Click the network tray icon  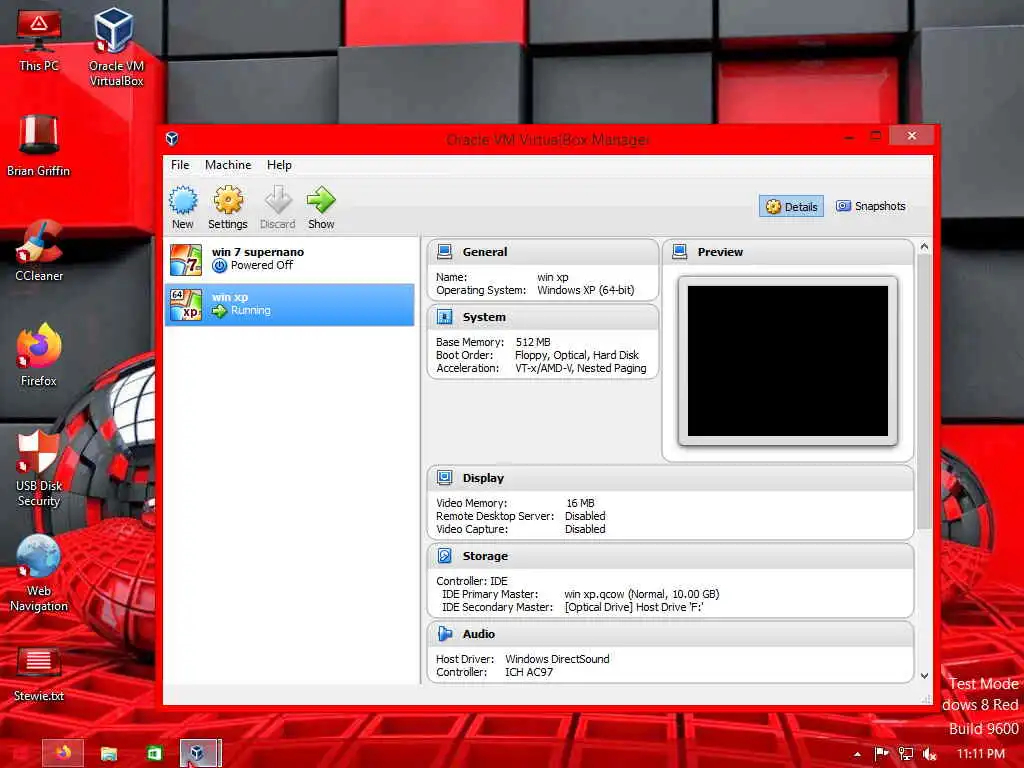[905, 754]
